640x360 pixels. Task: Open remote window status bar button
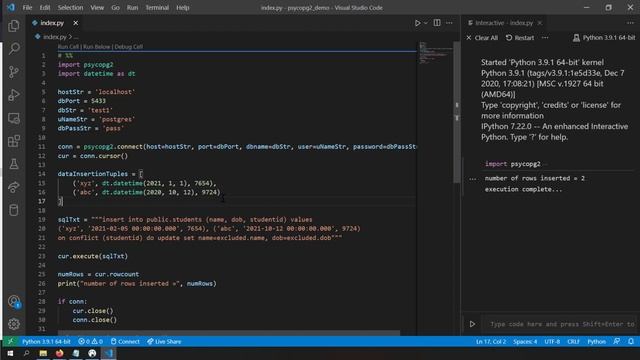(x=10, y=341)
